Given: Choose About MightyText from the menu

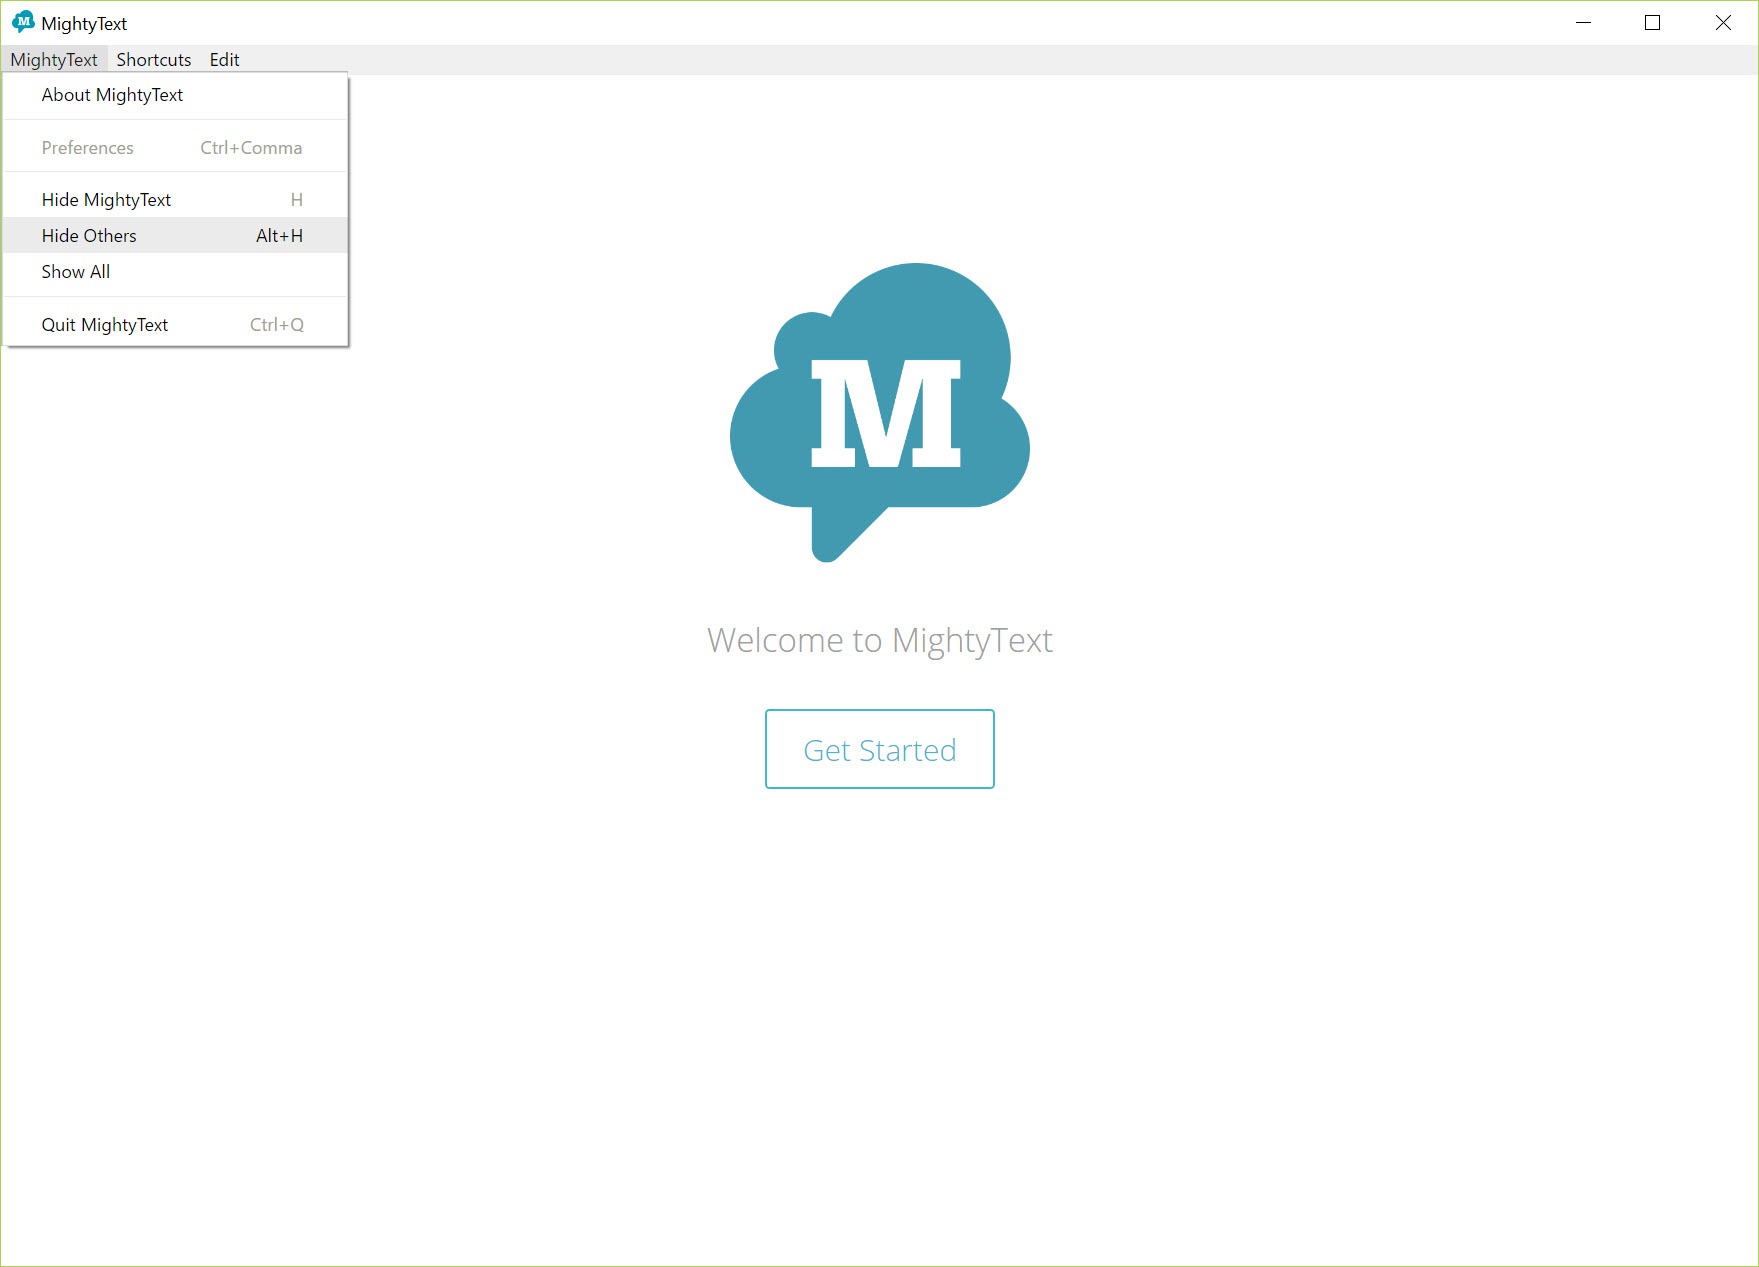Looking at the screenshot, I should (112, 95).
